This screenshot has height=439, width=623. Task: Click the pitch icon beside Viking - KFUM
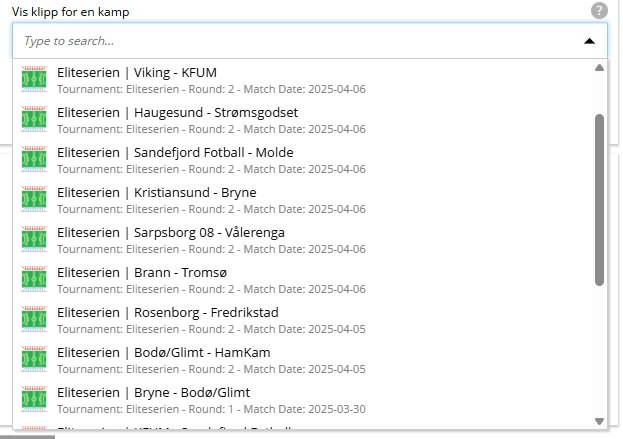pyautogui.click(x=34, y=79)
